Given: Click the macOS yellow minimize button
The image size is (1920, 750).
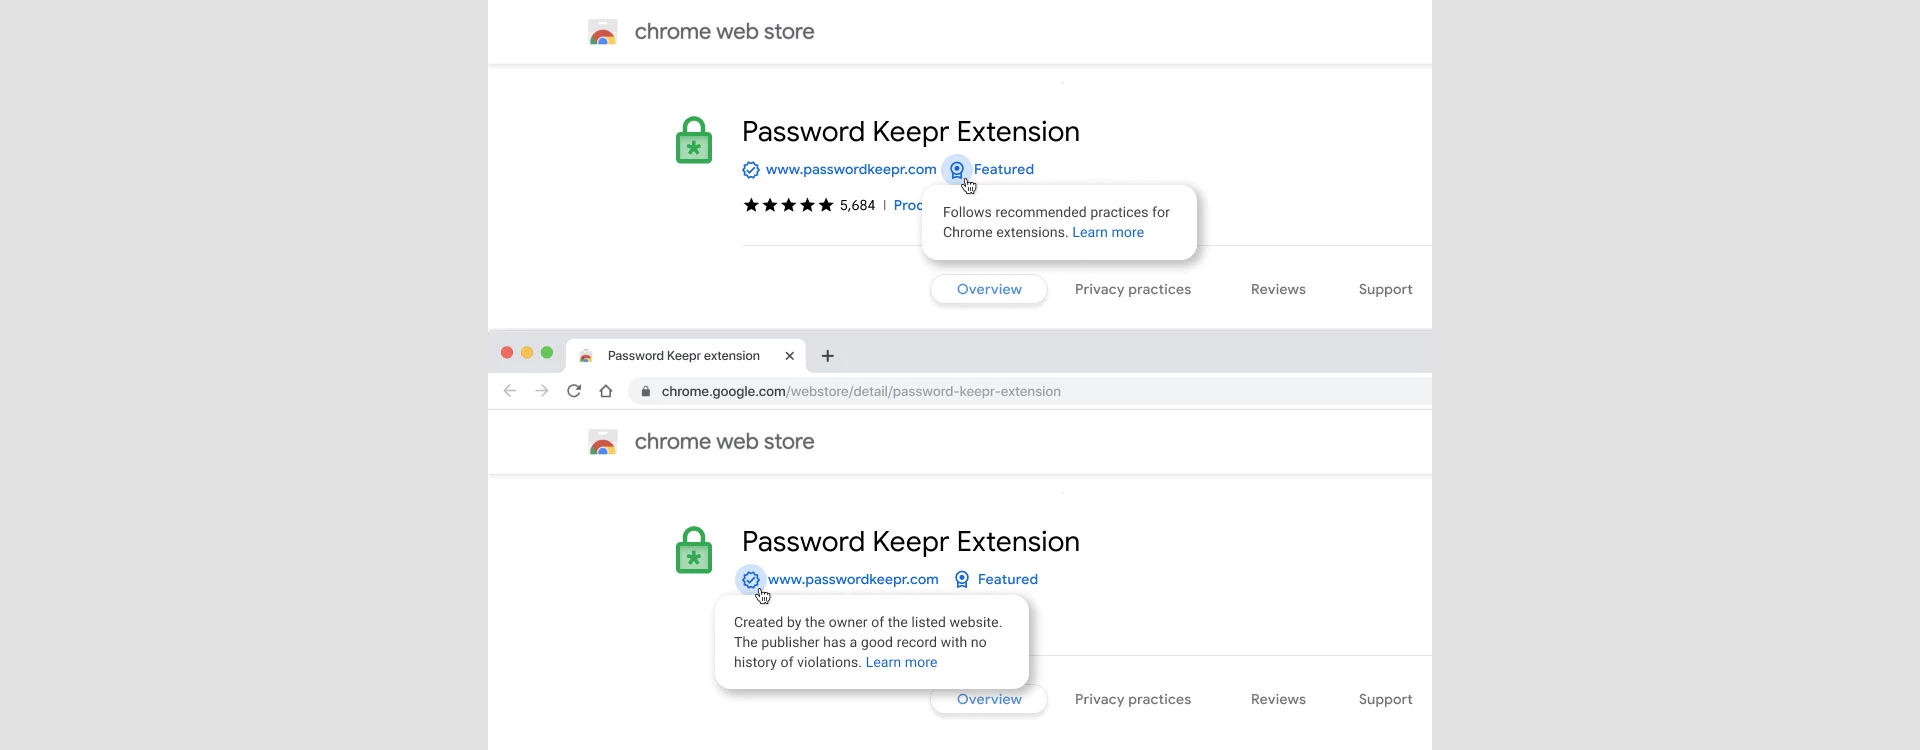Looking at the screenshot, I should pyautogui.click(x=527, y=353).
